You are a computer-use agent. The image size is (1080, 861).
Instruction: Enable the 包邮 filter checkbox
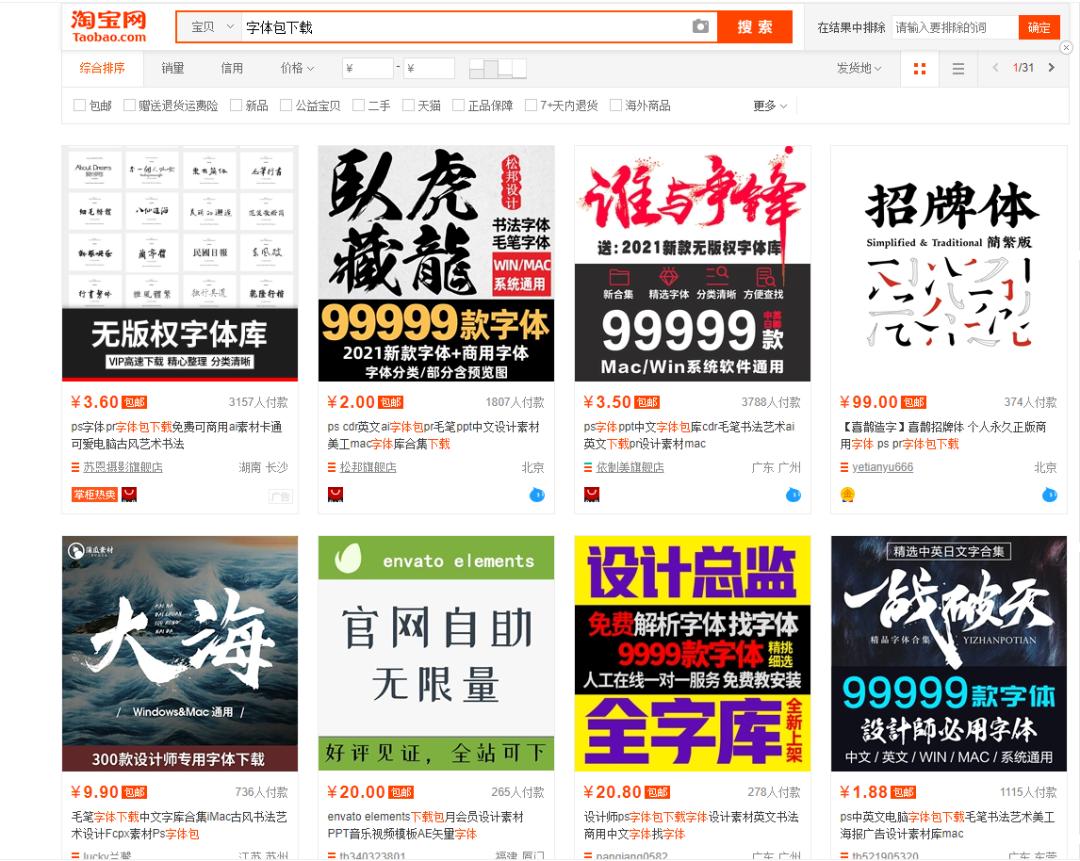click(79, 105)
